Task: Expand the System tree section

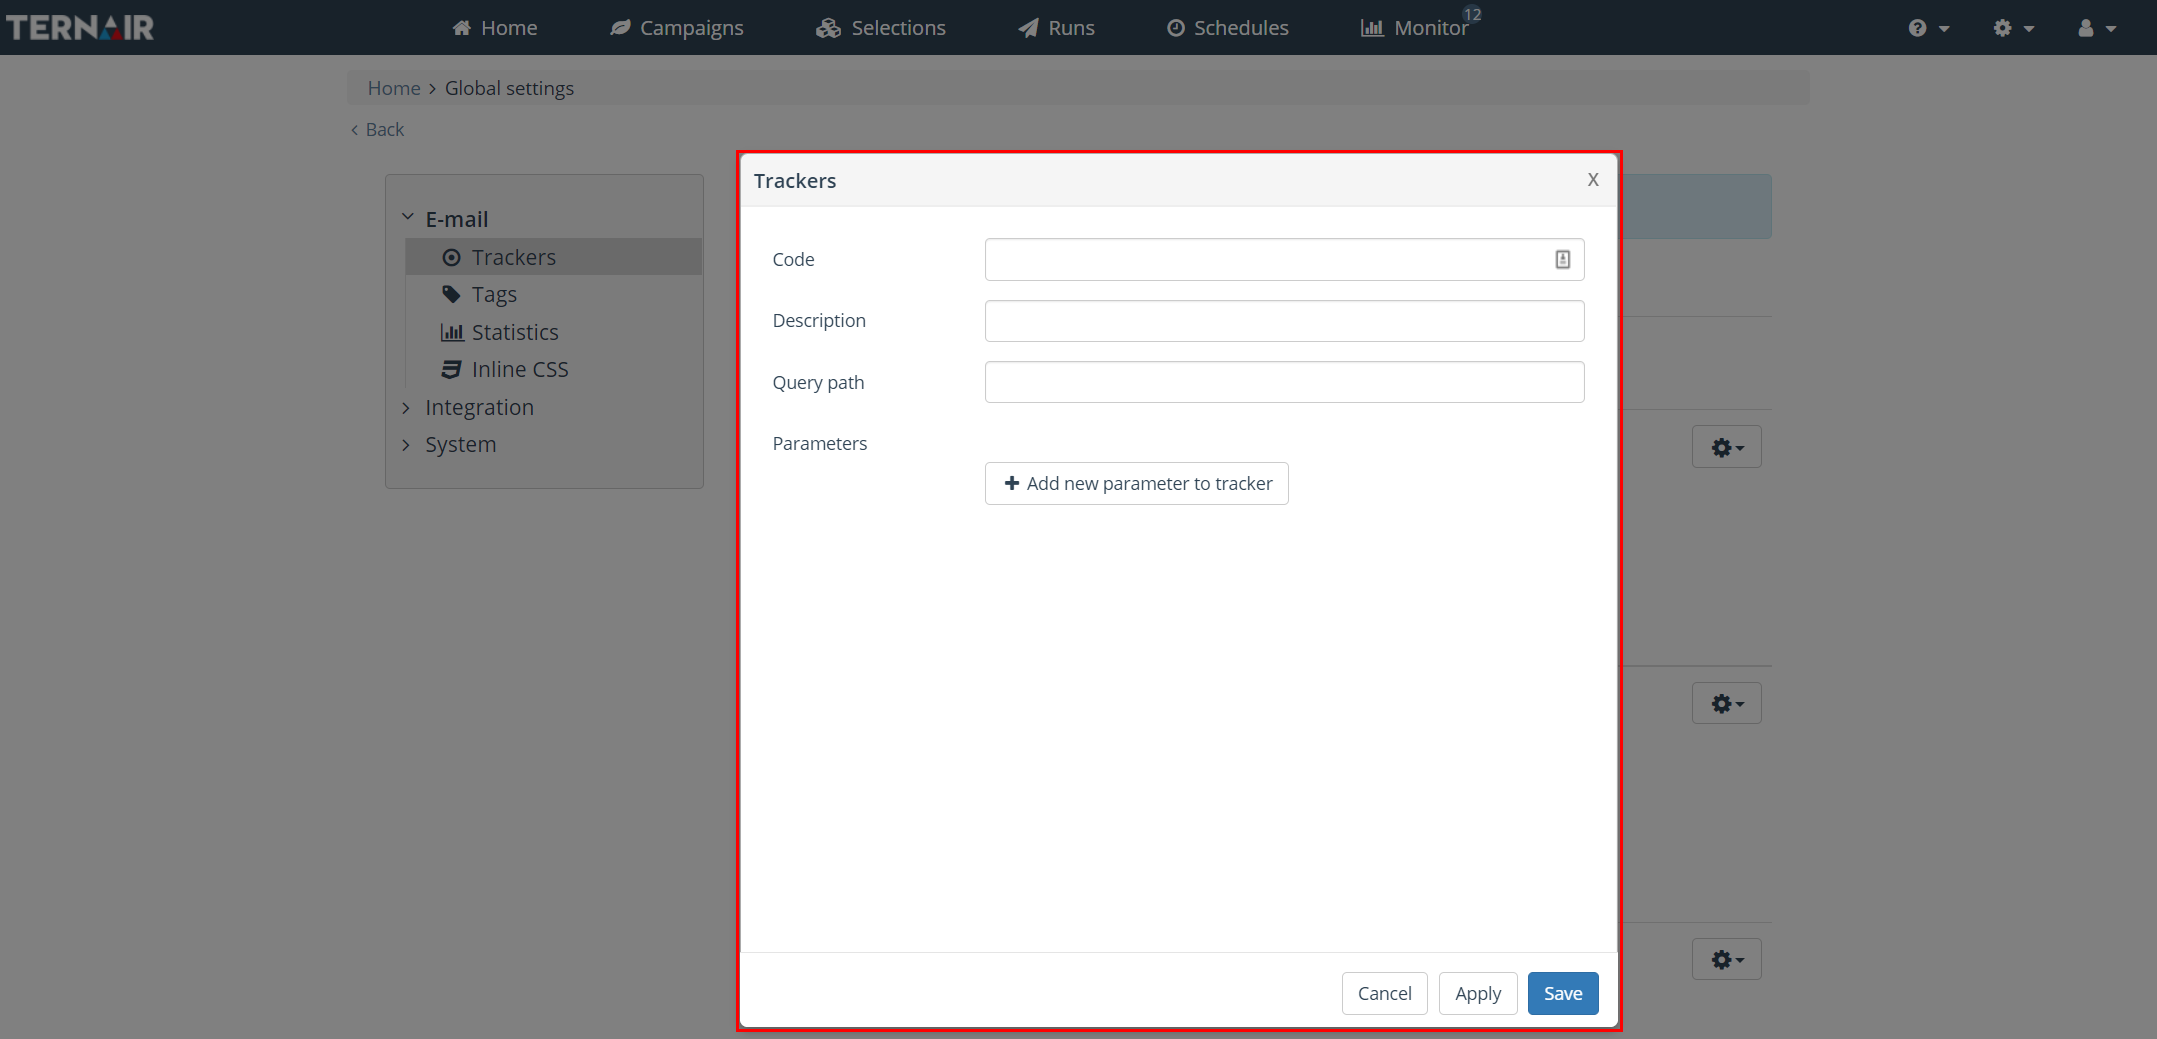Action: [406, 445]
